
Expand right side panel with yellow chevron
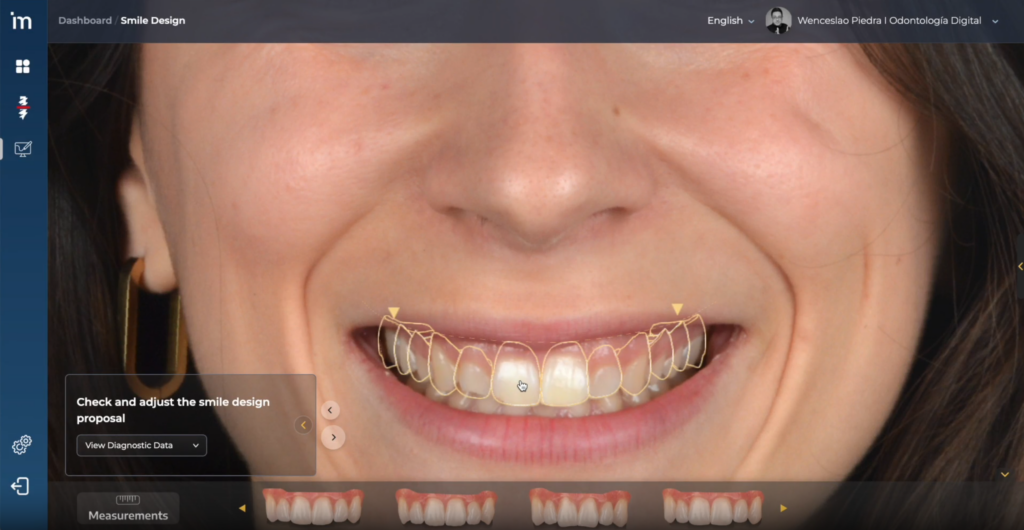point(1018,266)
